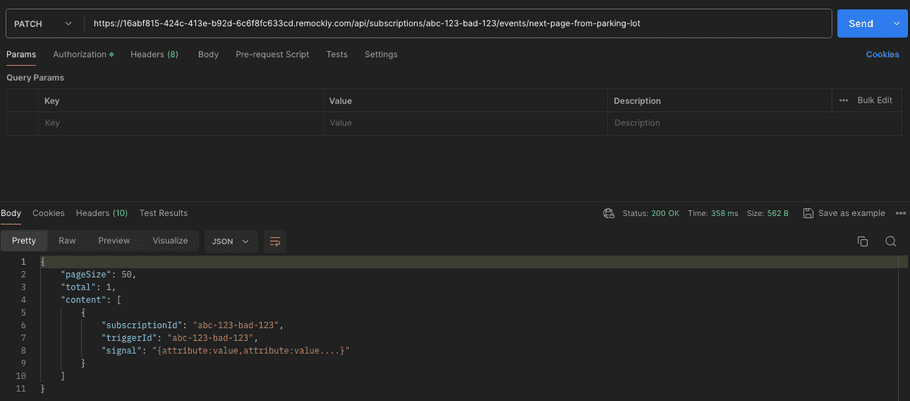This screenshot has width=910, height=401.
Task: Open the Test Results response tab
Action: pyautogui.click(x=163, y=213)
